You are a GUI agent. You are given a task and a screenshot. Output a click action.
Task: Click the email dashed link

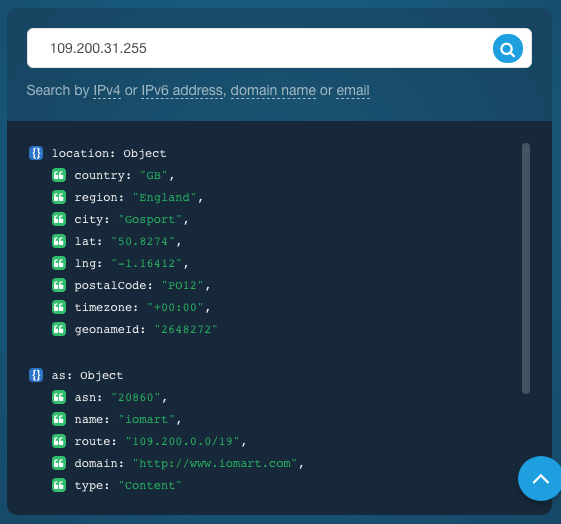353,90
